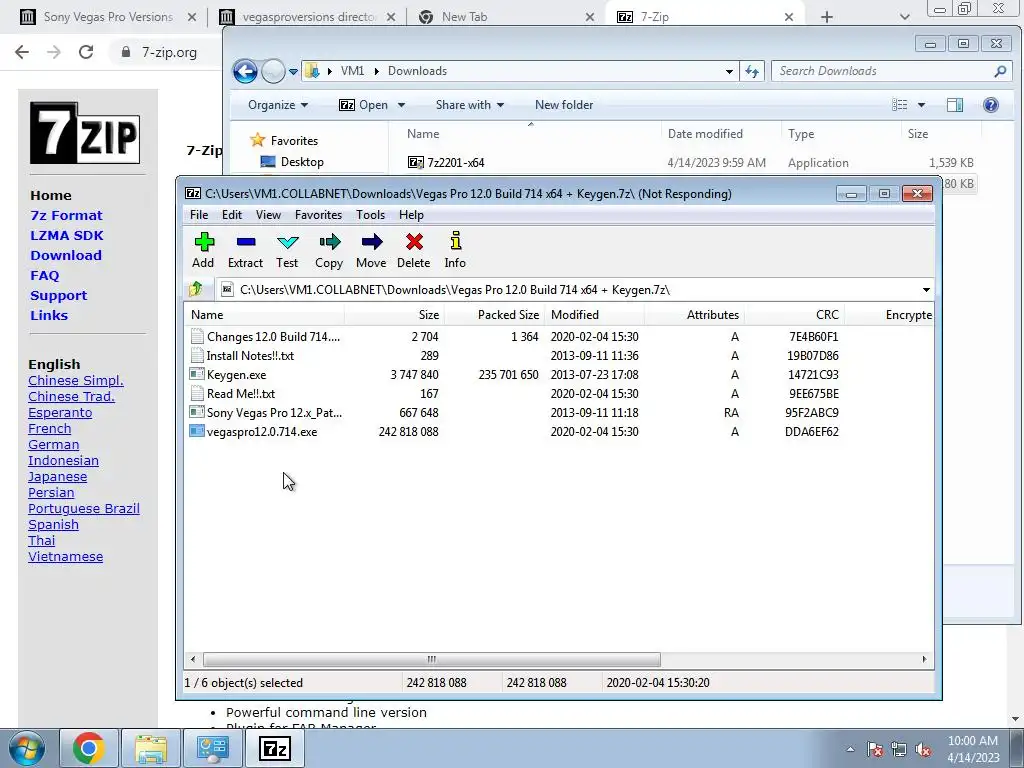Click horizontal scrollbar thumb in 7-Zip
The width and height of the screenshot is (1024, 768).
432,659
